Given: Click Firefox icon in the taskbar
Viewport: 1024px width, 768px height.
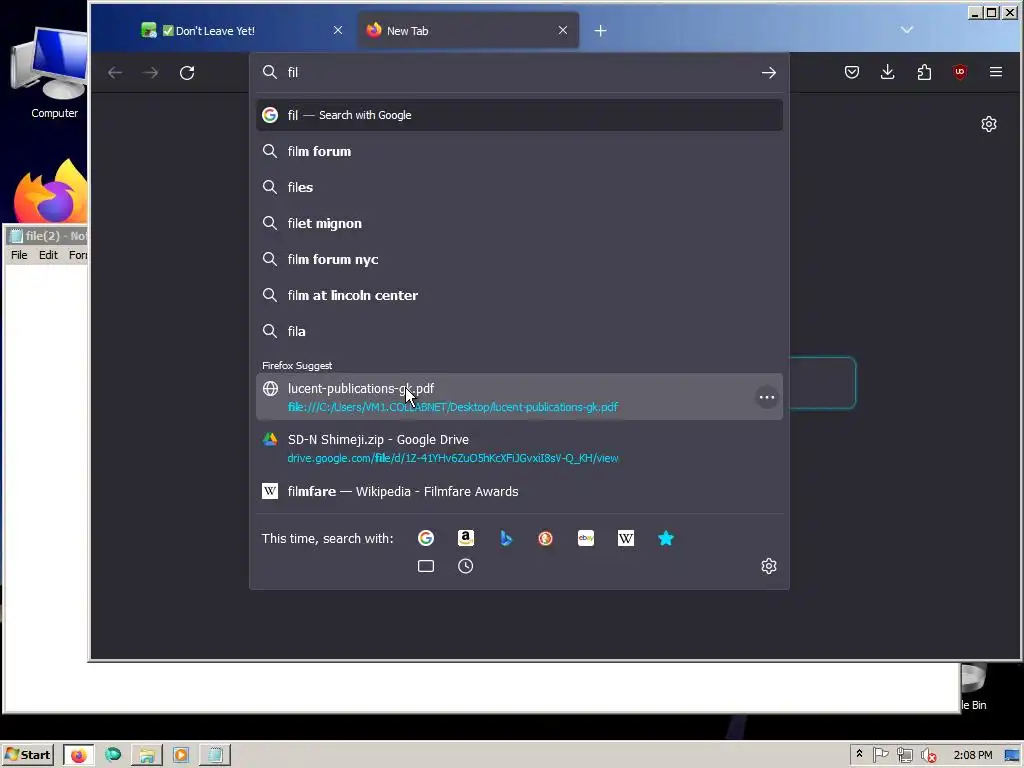Looking at the screenshot, I should (78, 756).
